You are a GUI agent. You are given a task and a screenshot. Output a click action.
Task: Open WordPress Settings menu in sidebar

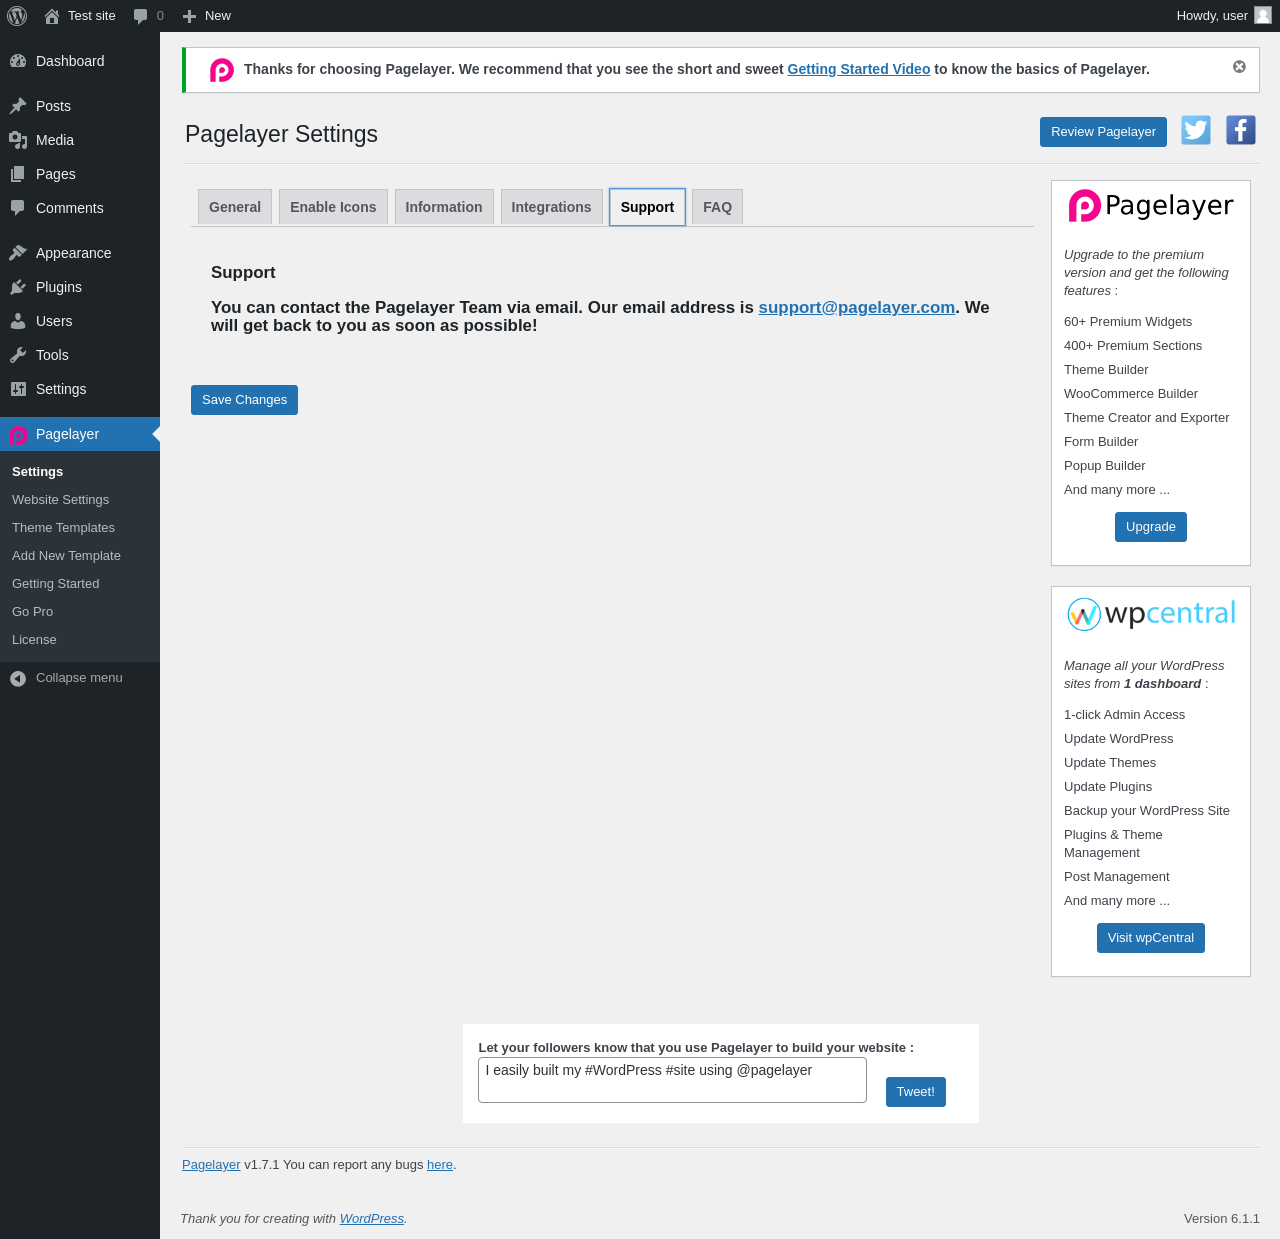pyautogui.click(x=80, y=389)
